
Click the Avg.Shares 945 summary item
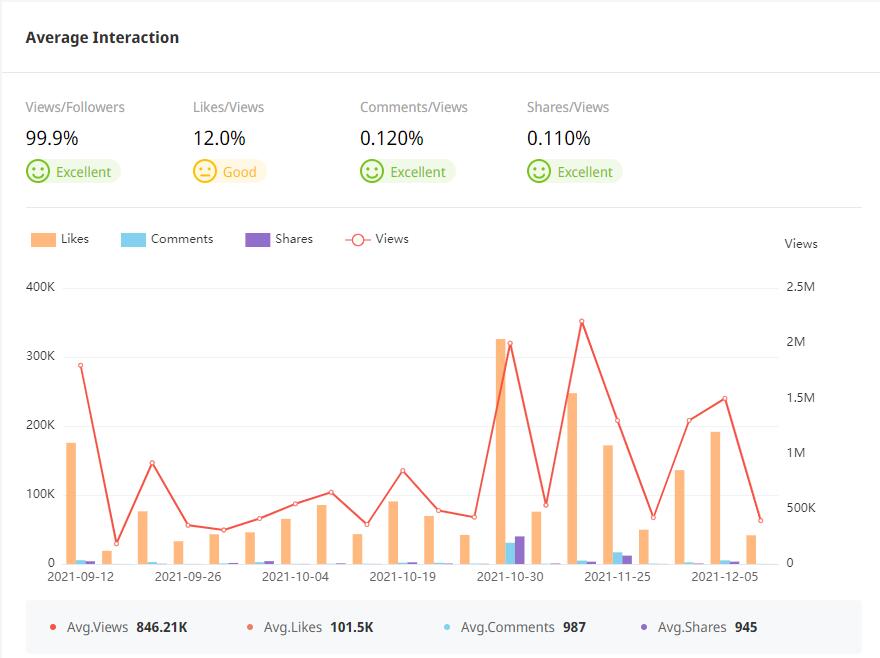point(699,627)
